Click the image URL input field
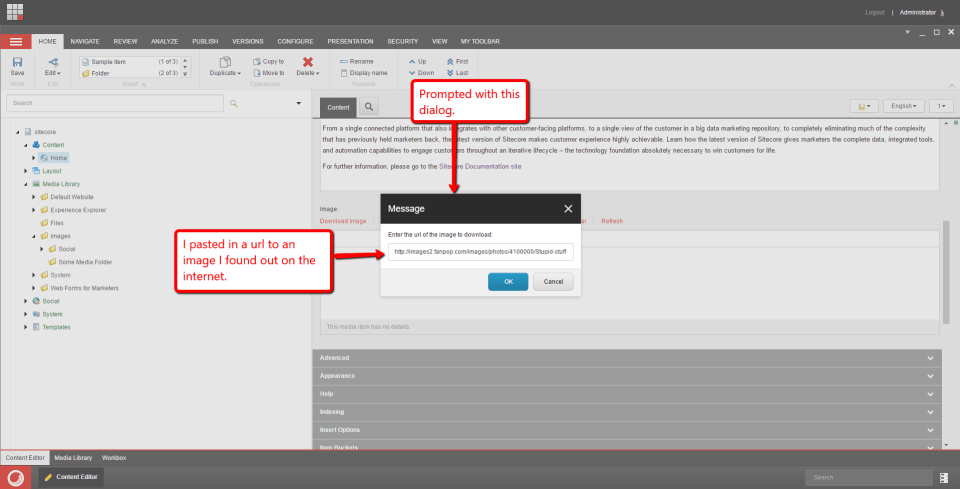The height and width of the screenshot is (489, 960). tap(481, 252)
